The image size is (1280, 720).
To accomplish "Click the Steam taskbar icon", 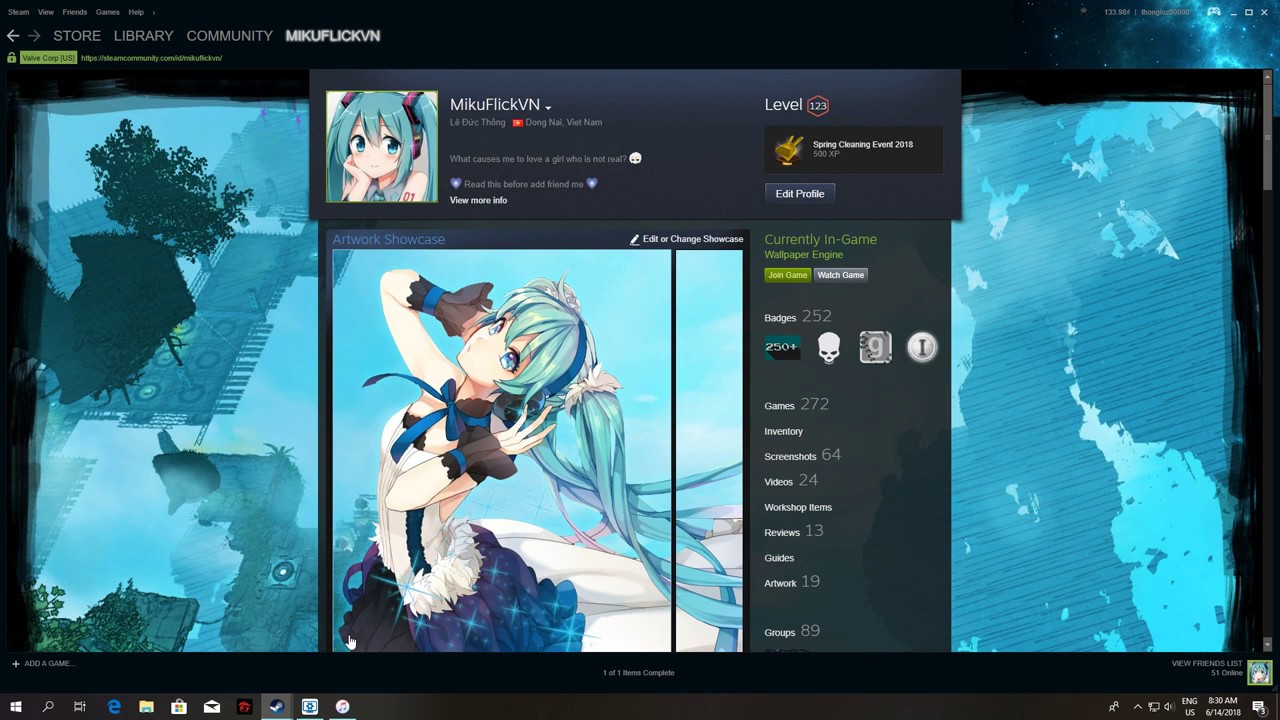I will pos(277,707).
